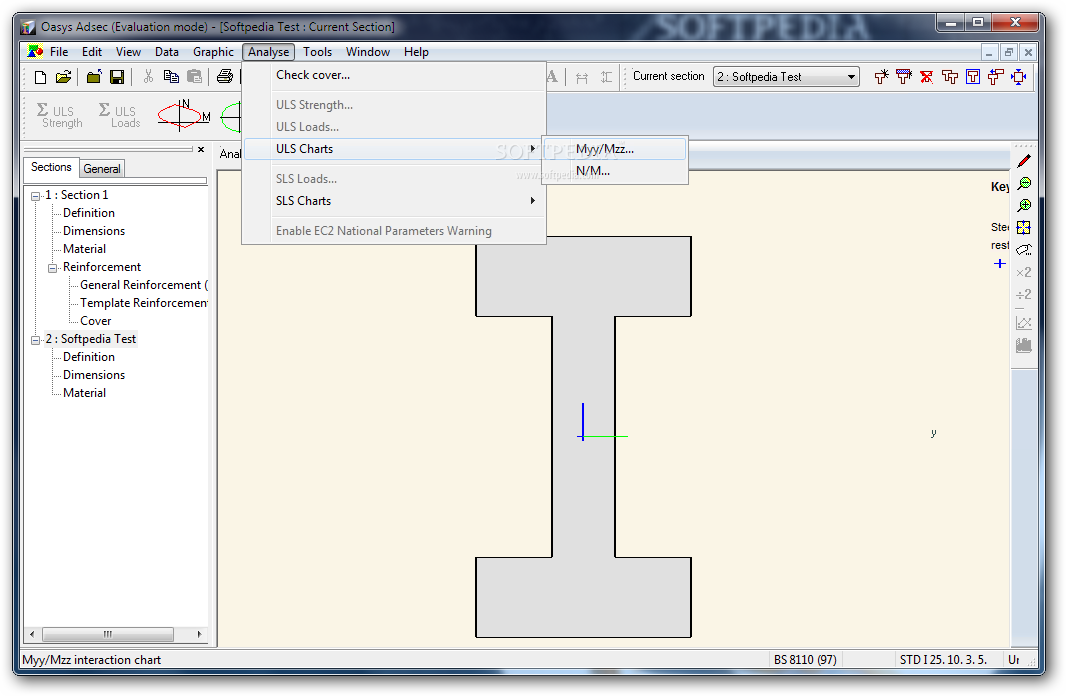This screenshot has height=696, width=1066.
Task: Click the vertical dimension icon
Action: point(606,77)
